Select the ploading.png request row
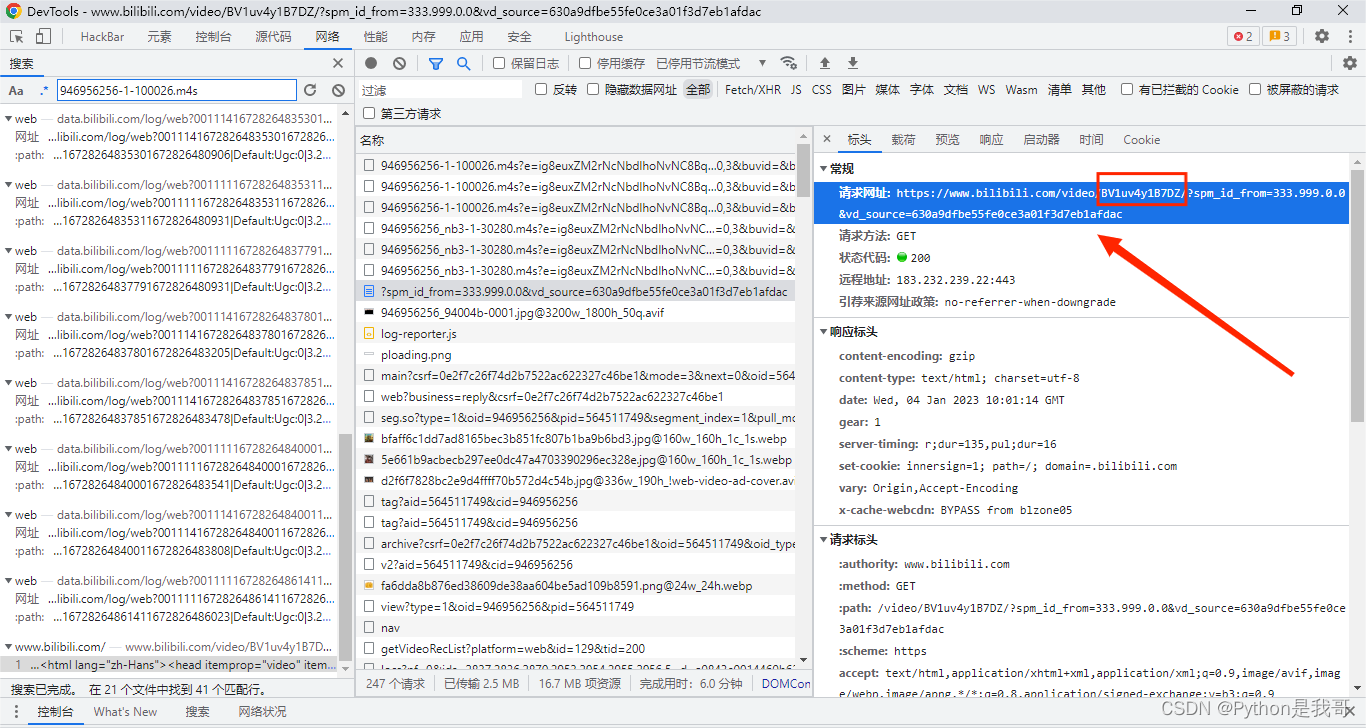This screenshot has height=728, width=1366. pos(577,355)
